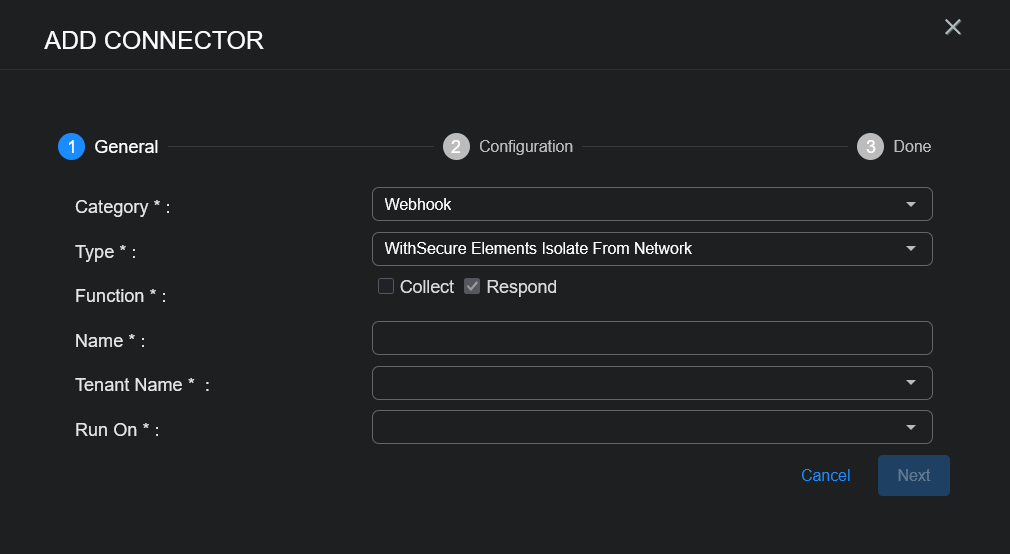Open the Category dropdown showing Webhook

651,204
